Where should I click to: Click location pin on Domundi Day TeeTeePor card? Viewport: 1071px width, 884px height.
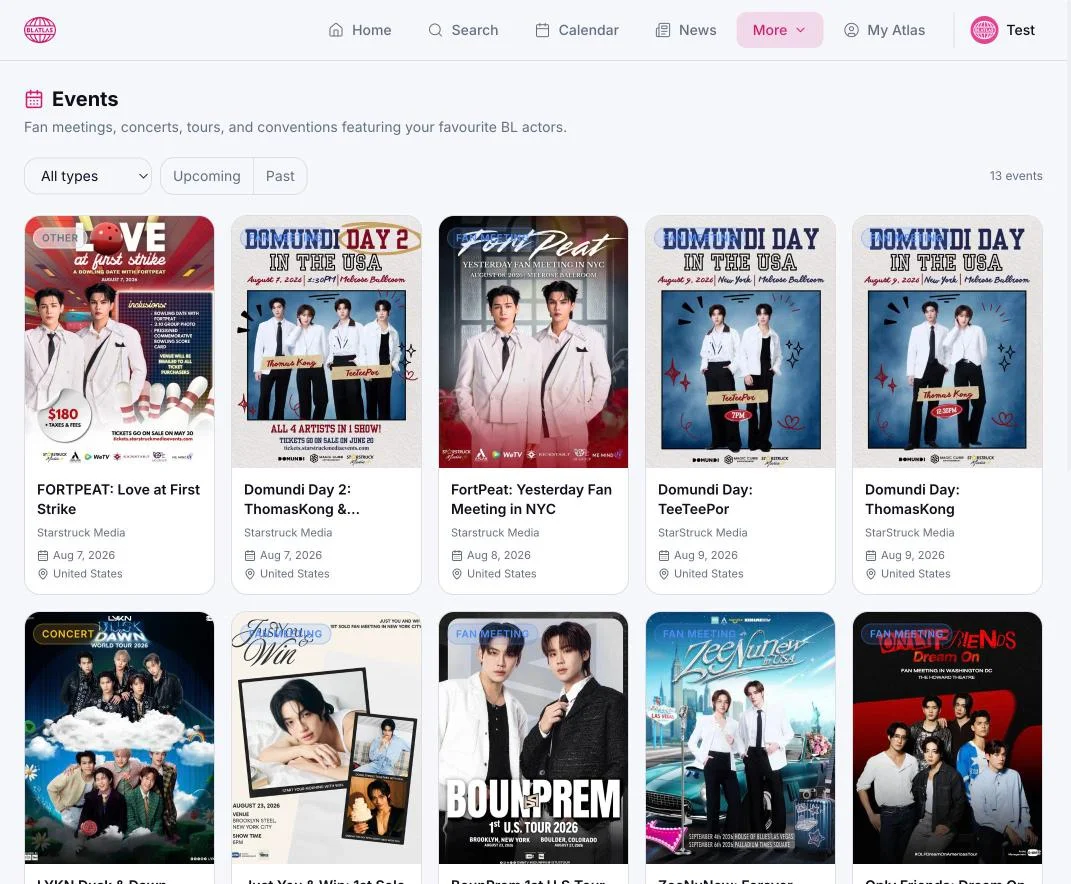[x=663, y=574]
